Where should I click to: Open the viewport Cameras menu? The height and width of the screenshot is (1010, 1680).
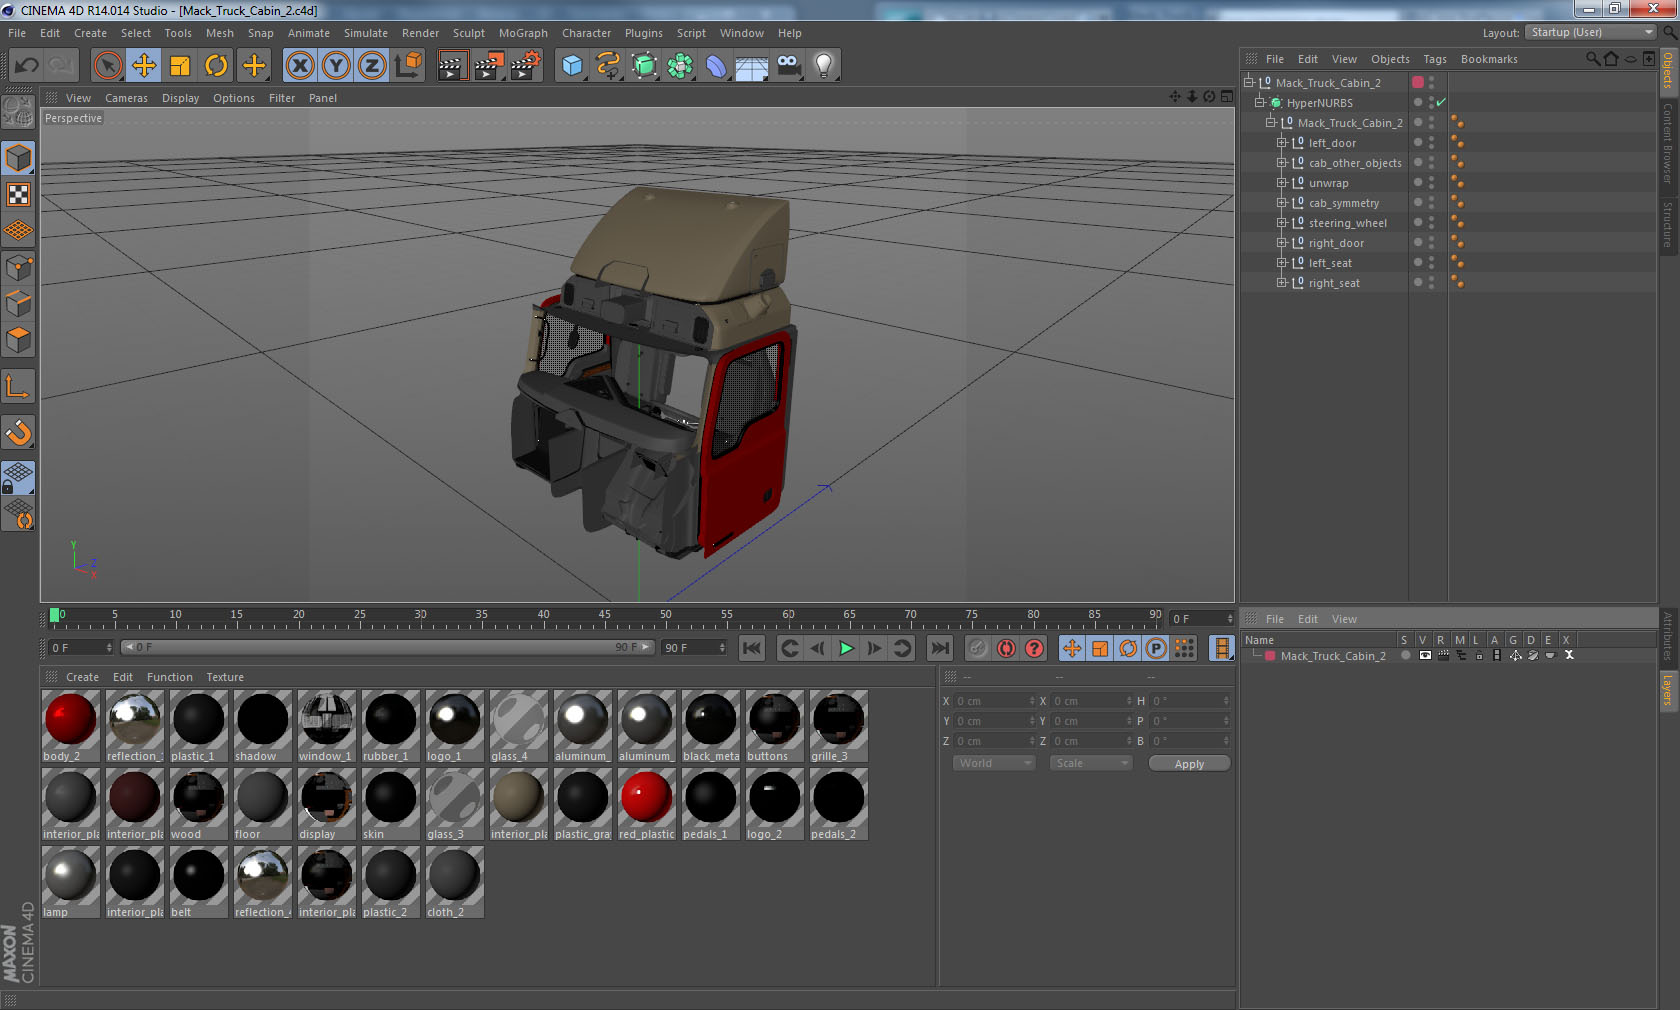click(x=126, y=98)
